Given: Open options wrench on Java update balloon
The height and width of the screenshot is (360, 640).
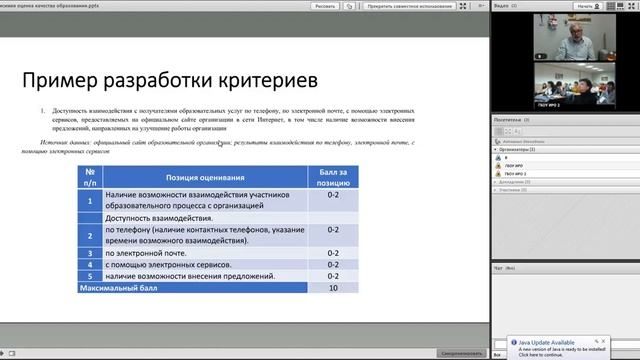Looking at the screenshot, I should tap(596, 341).
